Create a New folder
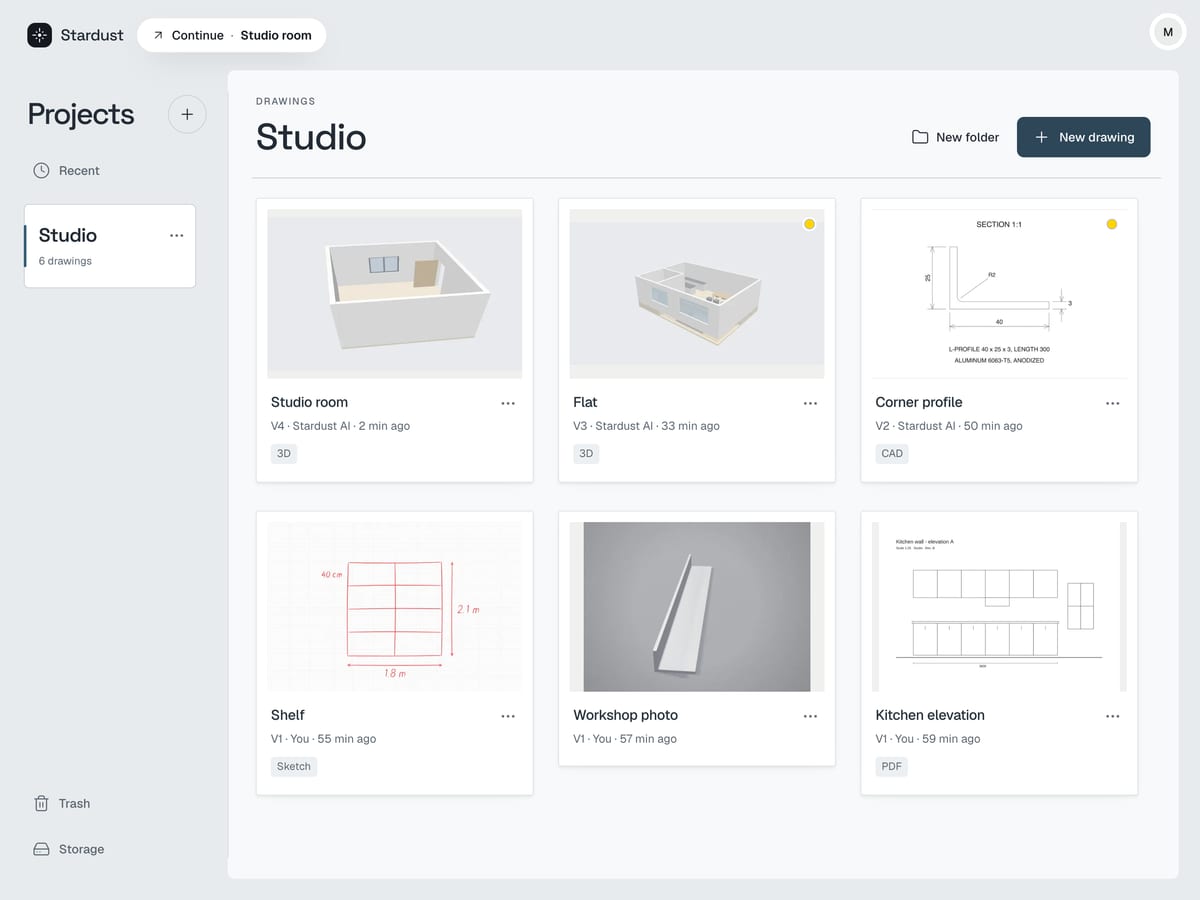The image size is (1200, 900). 955,137
